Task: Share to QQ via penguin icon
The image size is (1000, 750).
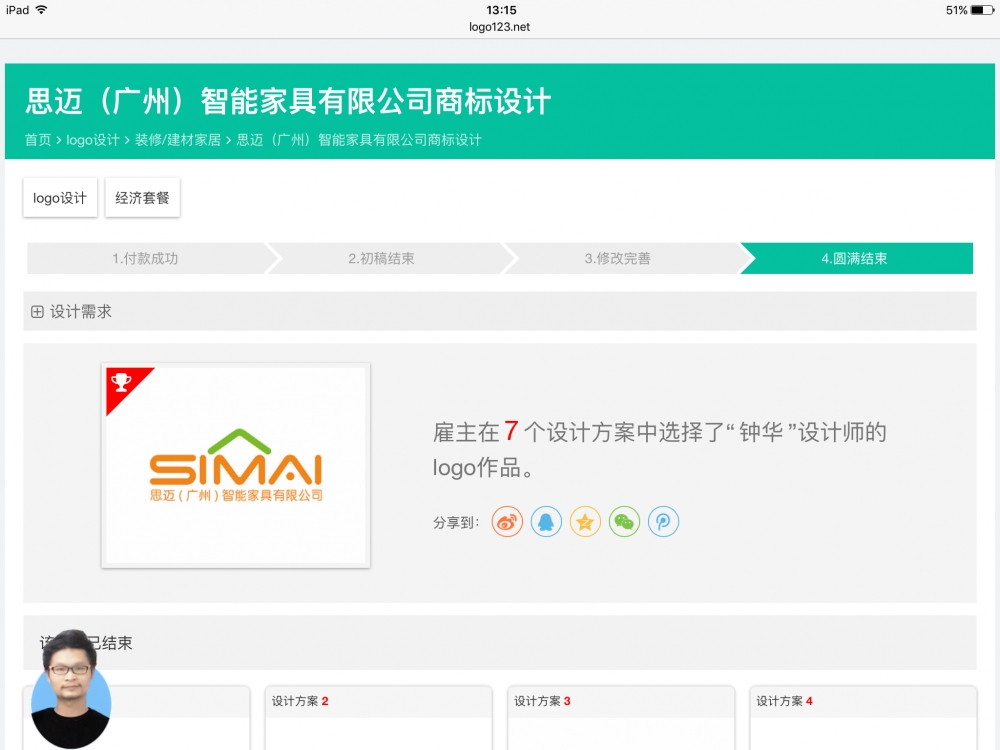Action: pos(546,522)
